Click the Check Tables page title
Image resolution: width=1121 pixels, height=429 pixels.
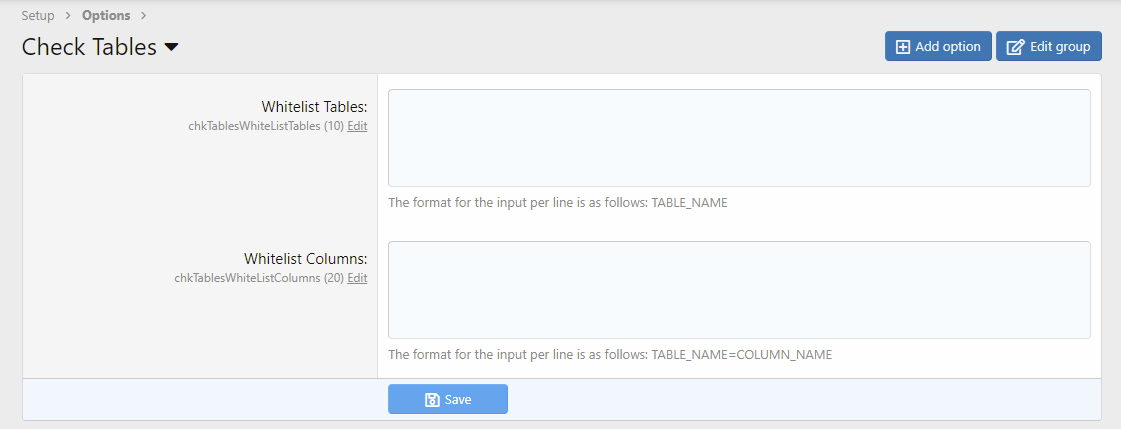pos(89,46)
